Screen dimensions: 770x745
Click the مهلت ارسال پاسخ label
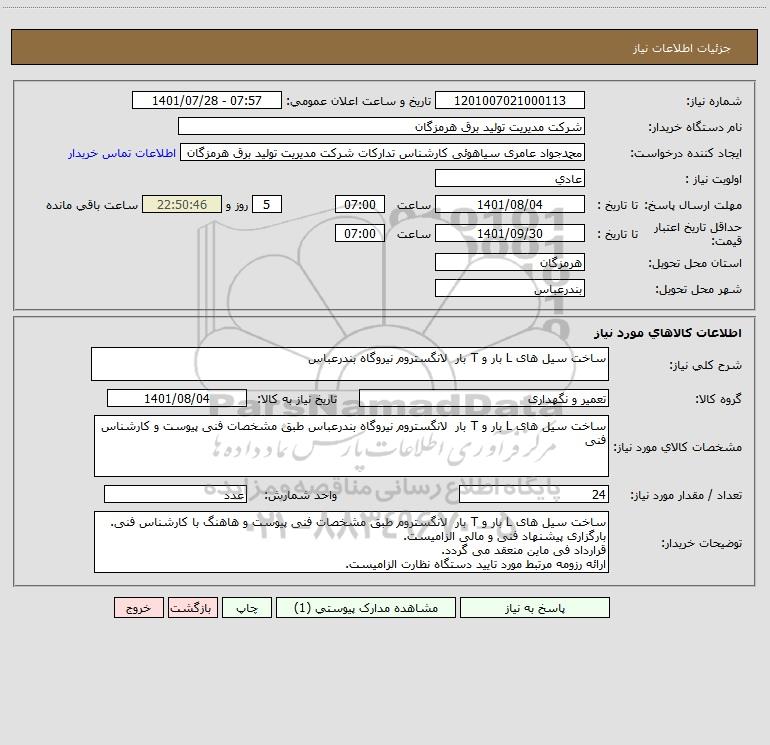(x=693, y=205)
